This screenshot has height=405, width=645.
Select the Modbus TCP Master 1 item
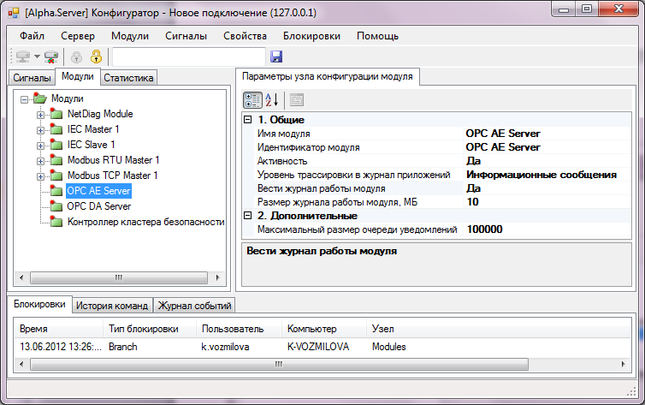[112, 176]
